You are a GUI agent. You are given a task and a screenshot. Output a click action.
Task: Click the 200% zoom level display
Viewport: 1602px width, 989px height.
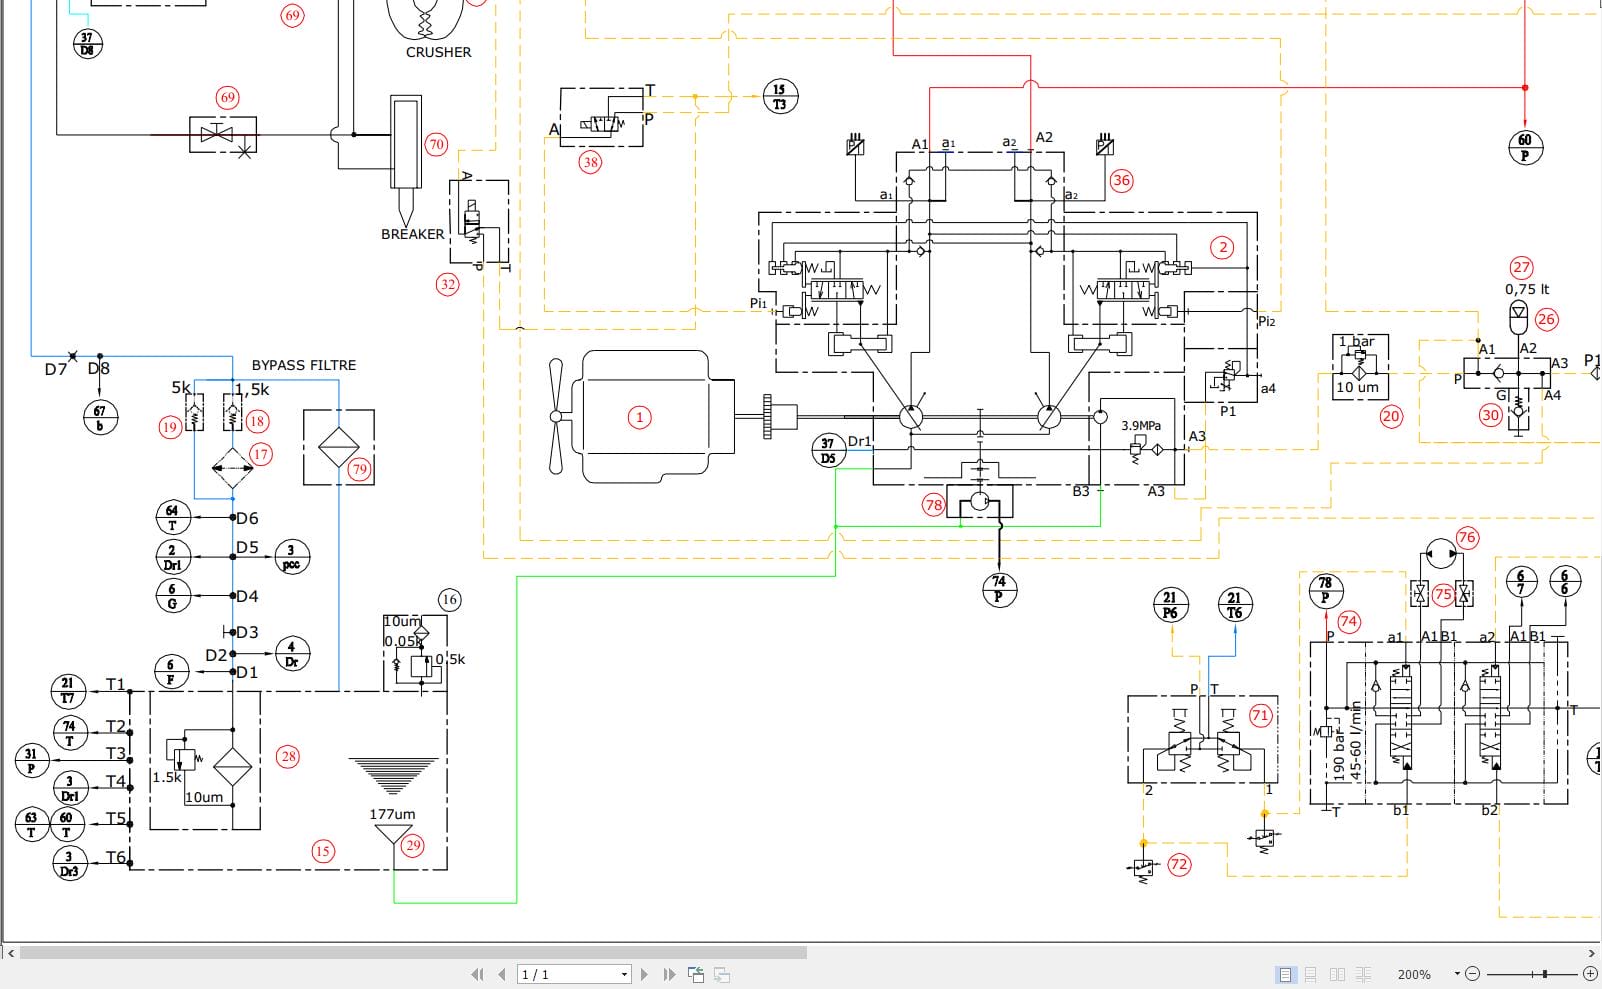coord(1414,973)
